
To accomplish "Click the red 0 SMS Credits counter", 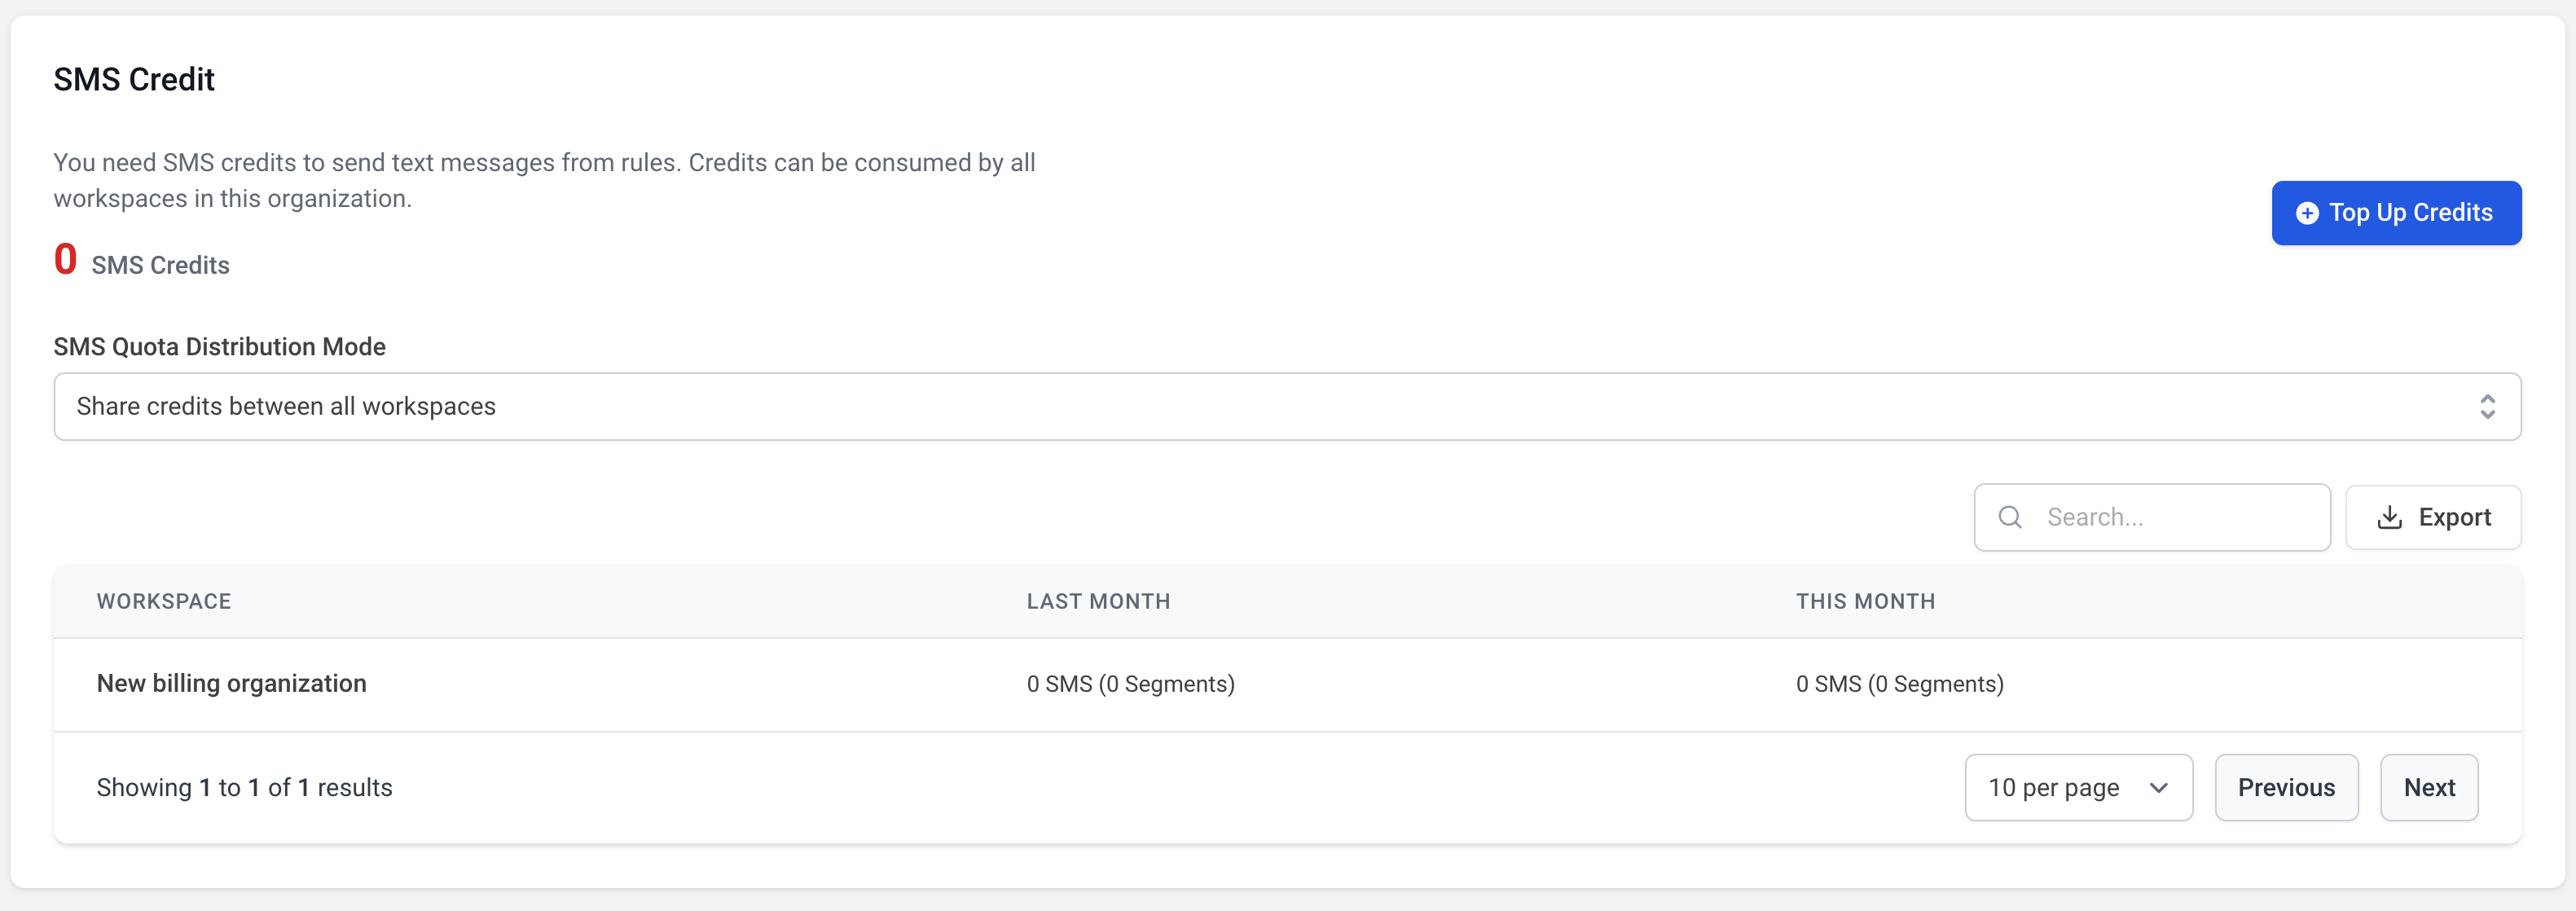I will tap(66, 260).
